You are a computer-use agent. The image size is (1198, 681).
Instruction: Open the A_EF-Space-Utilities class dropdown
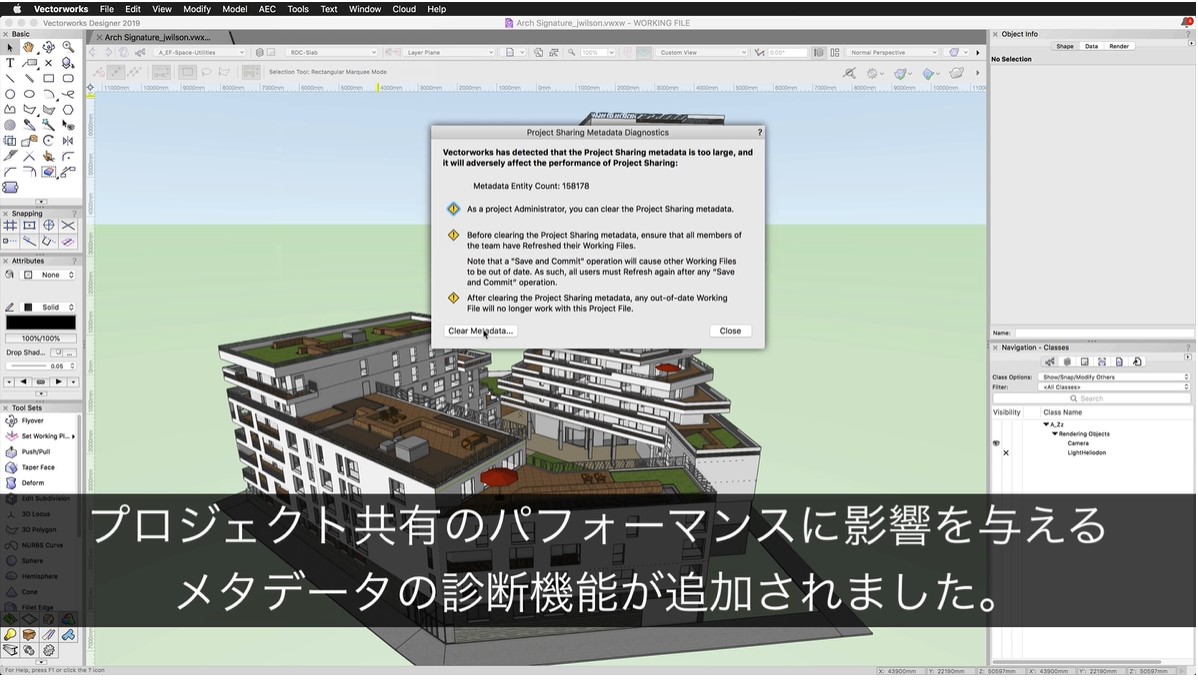pyautogui.click(x=201, y=53)
